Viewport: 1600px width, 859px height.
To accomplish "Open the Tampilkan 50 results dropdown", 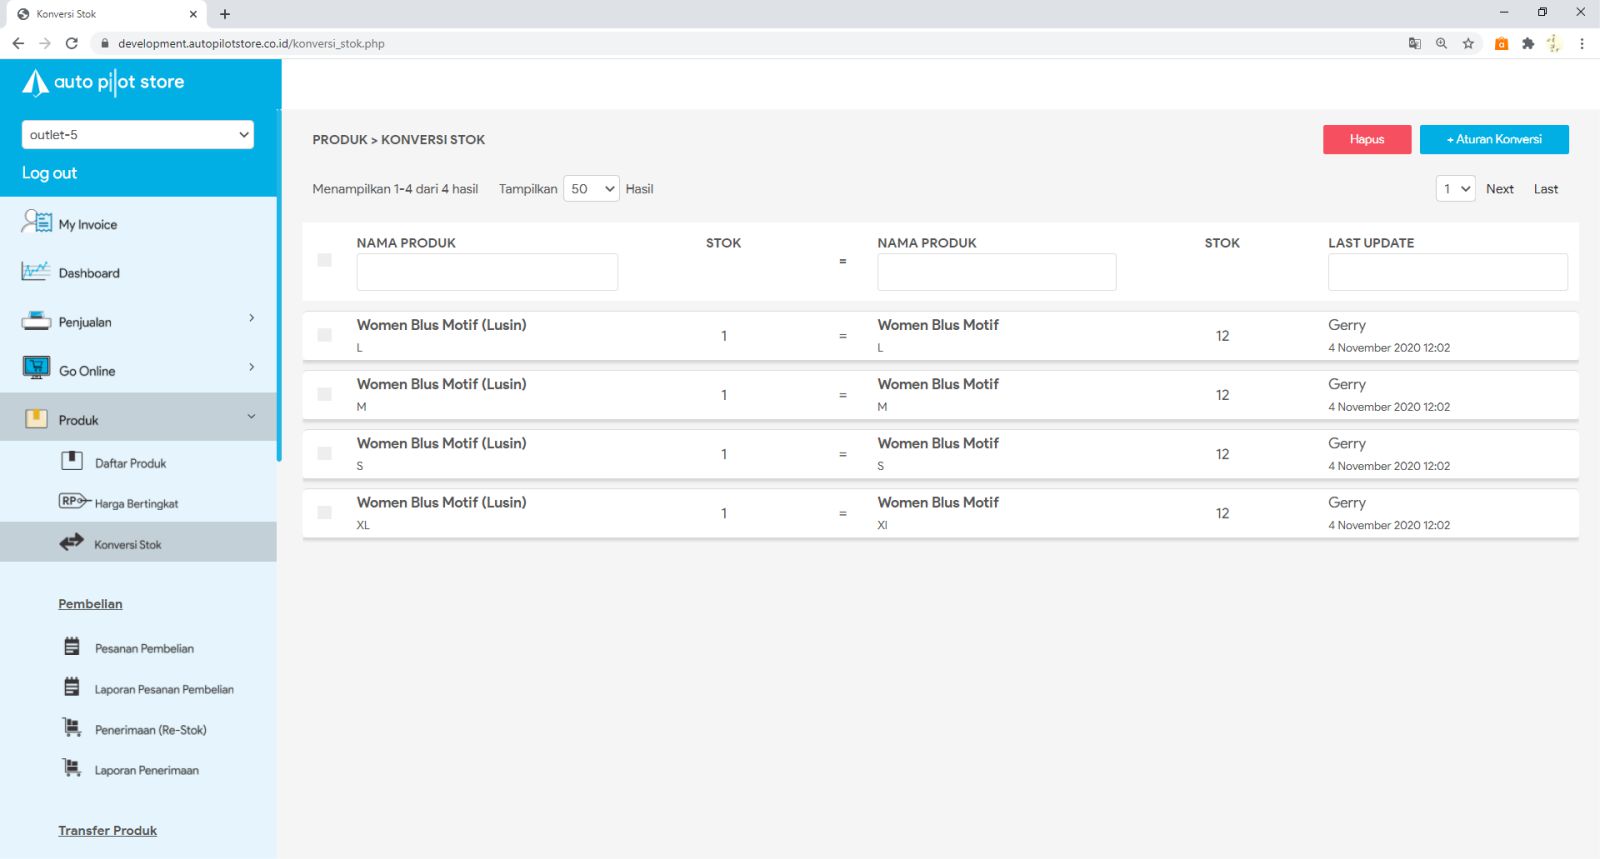I will 591,189.
